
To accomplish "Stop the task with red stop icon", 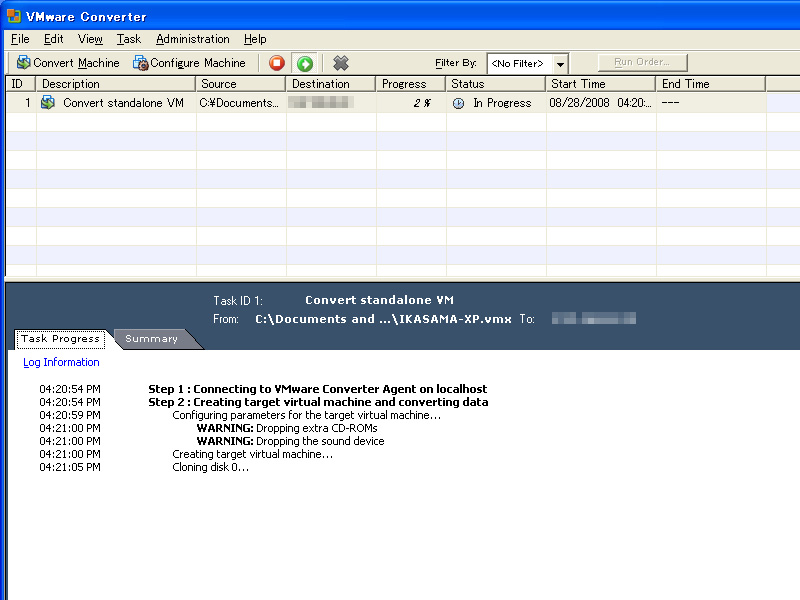I will [x=277, y=63].
